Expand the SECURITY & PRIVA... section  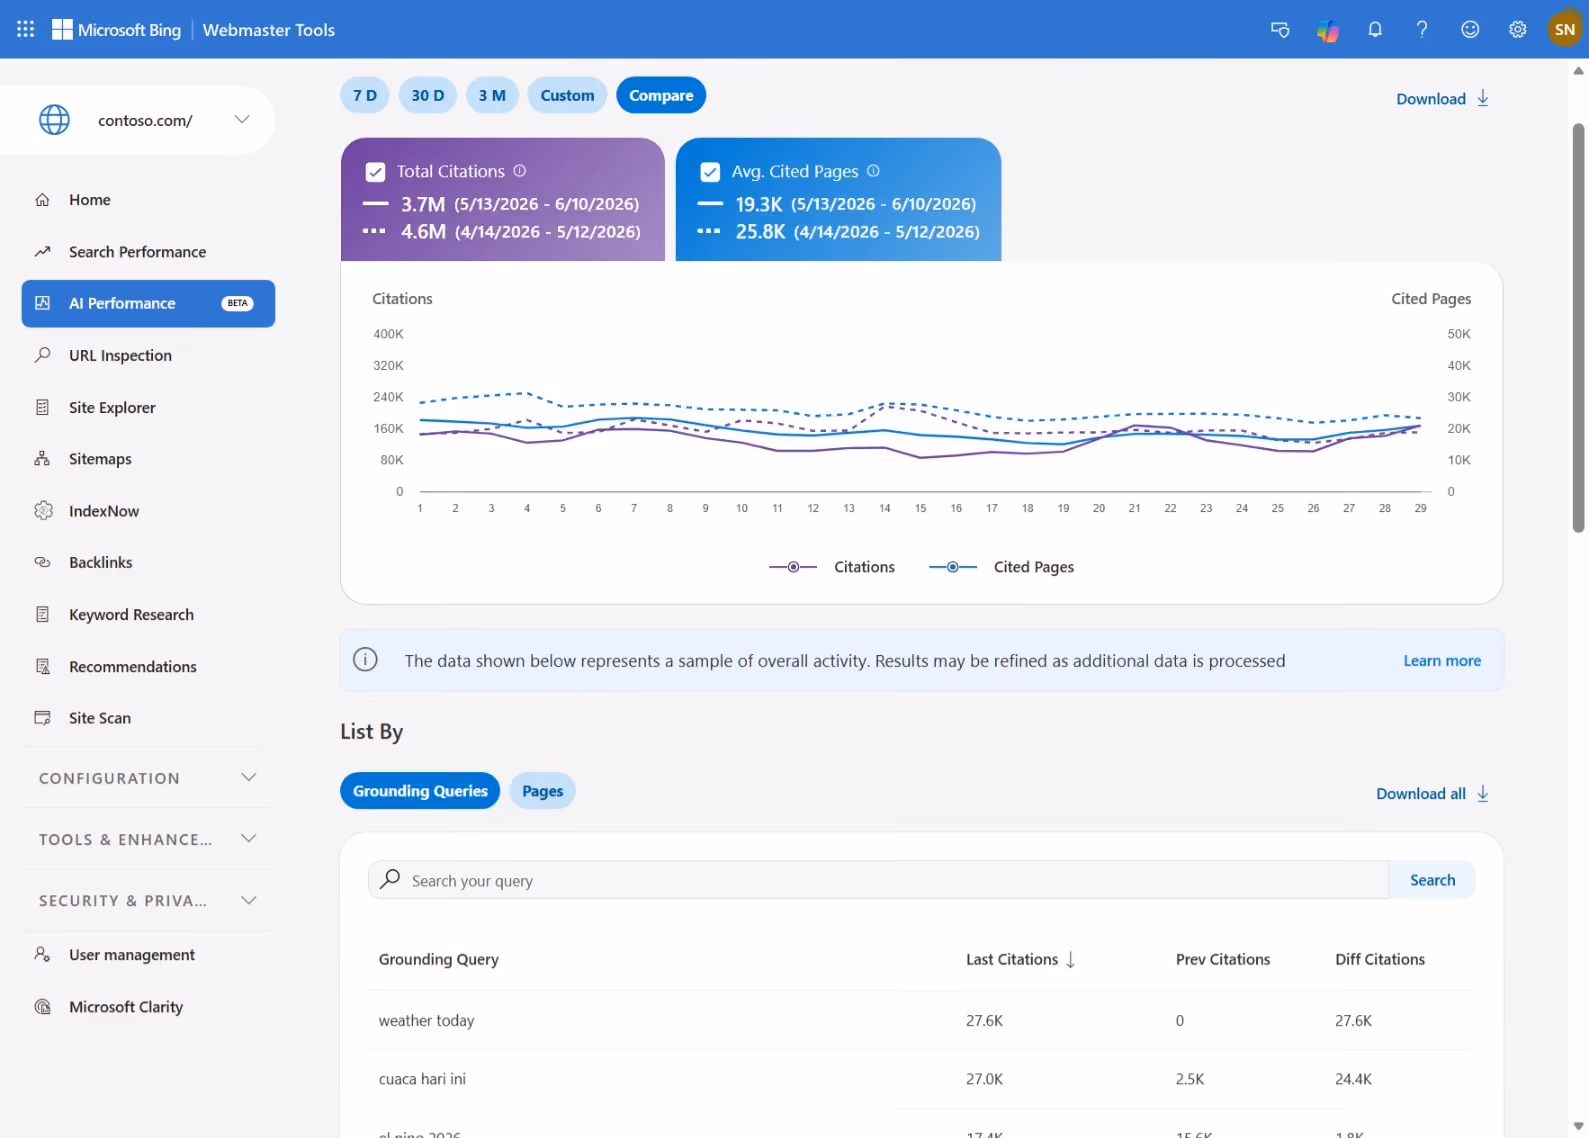coord(148,900)
